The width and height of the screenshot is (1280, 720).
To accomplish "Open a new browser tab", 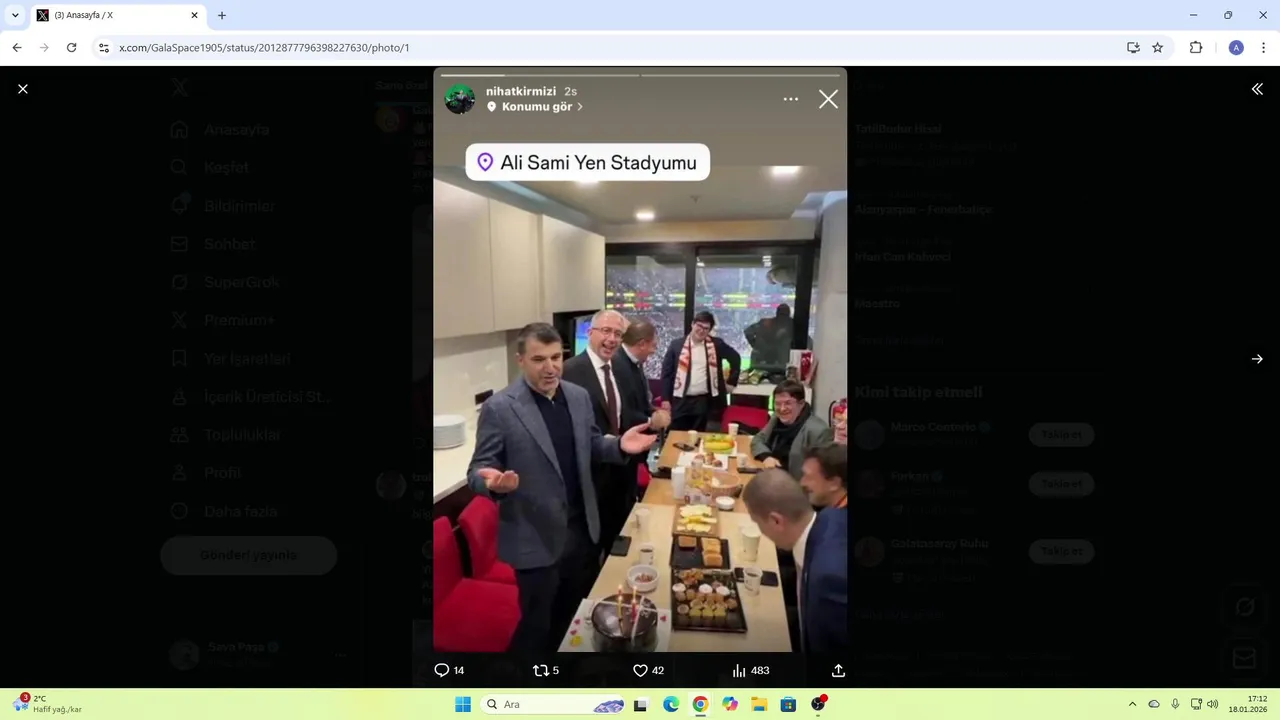I will (x=222, y=15).
